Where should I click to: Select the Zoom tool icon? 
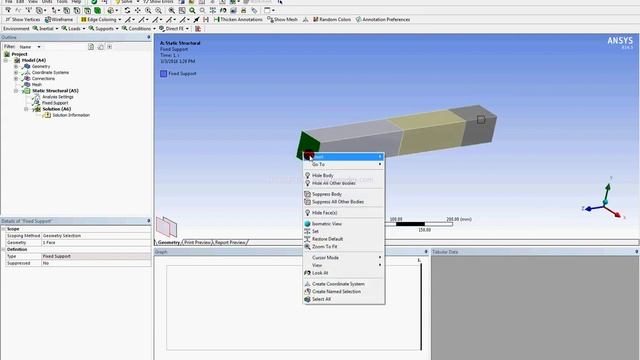point(148,10)
